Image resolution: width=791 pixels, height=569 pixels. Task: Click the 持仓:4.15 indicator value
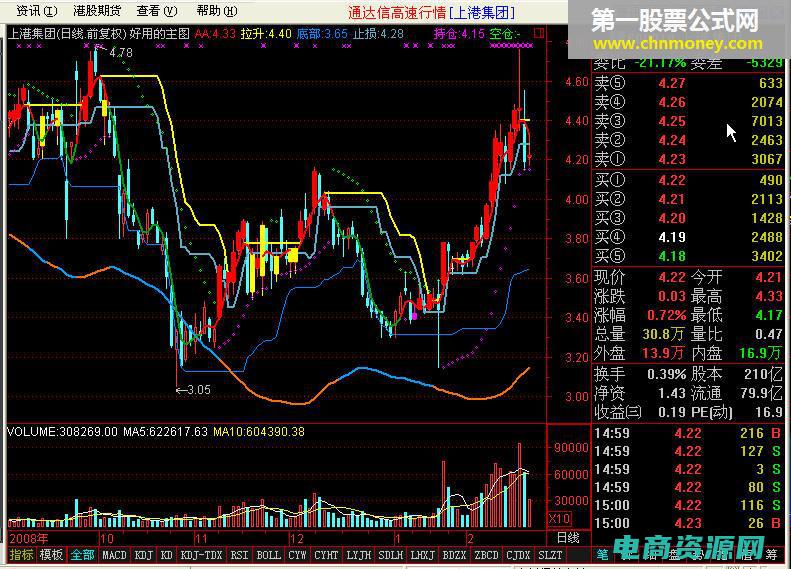coord(459,34)
